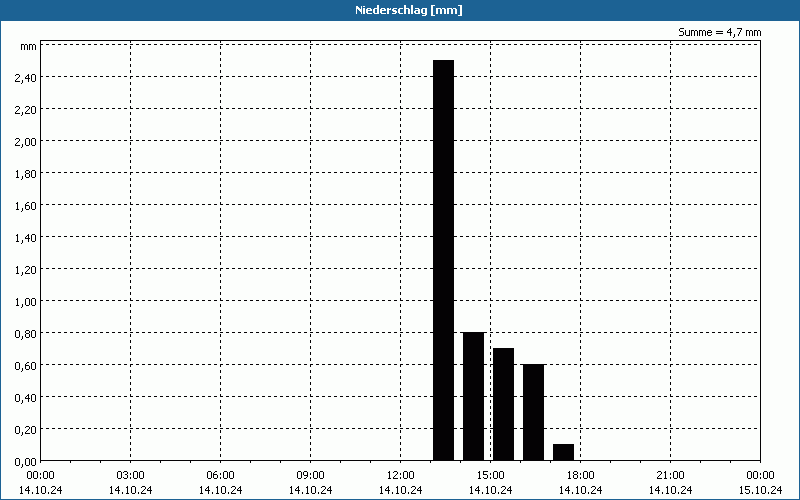Click the 1,60 y-axis label
Screen dimensions: 800x500
point(26,206)
